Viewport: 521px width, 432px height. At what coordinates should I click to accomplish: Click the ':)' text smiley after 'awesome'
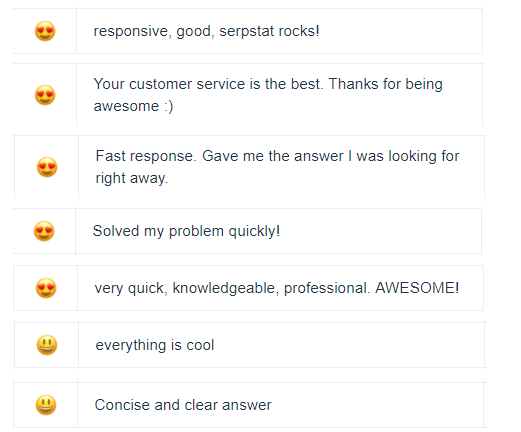click(x=168, y=106)
